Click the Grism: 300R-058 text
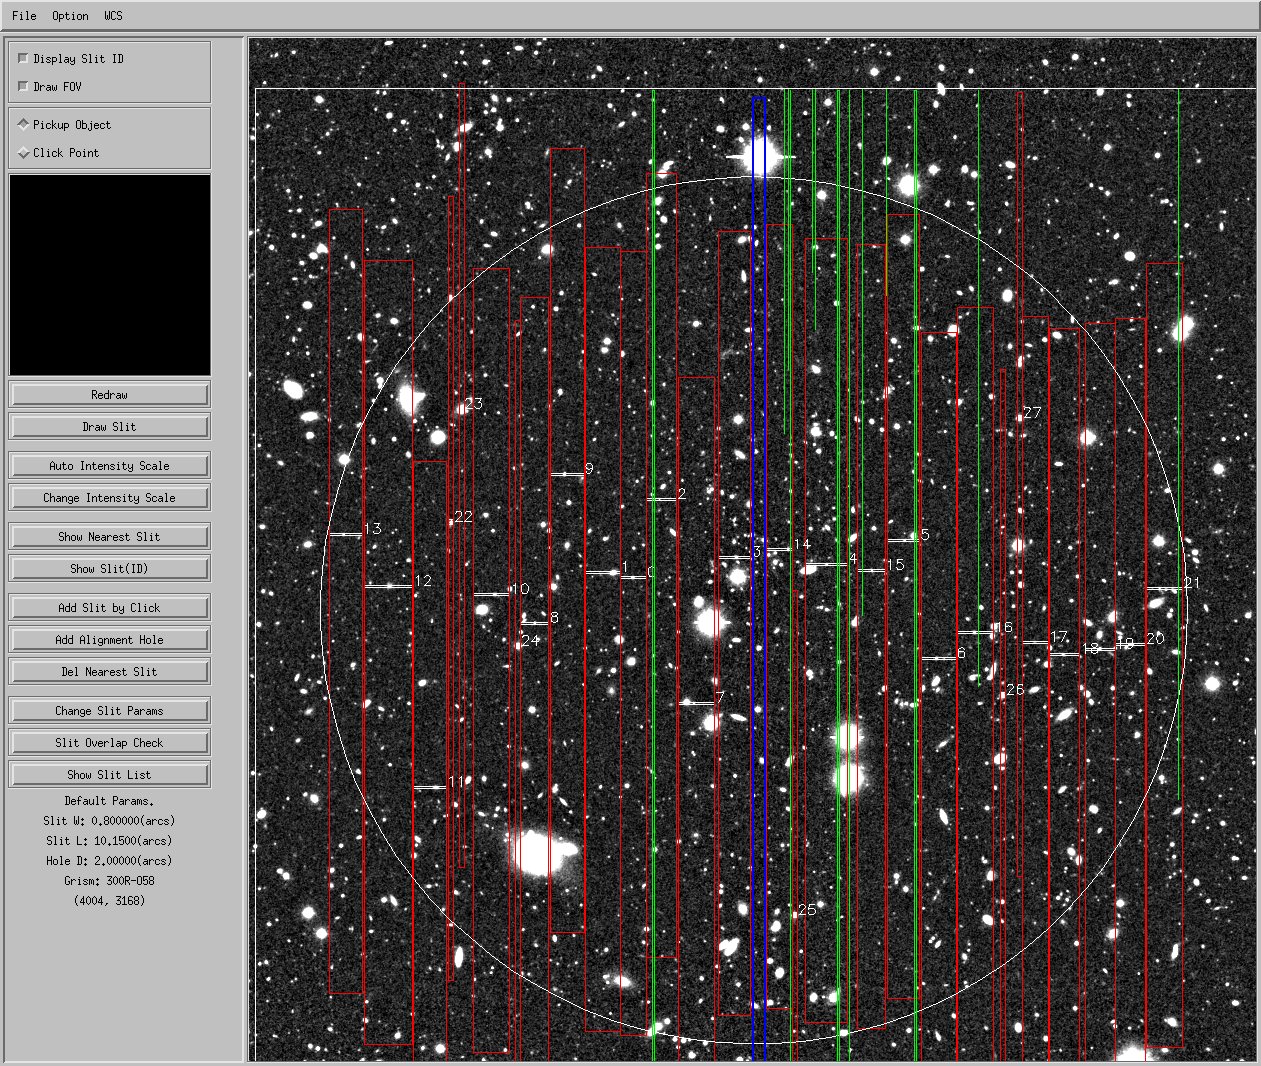This screenshot has height=1066, width=1261. point(109,881)
